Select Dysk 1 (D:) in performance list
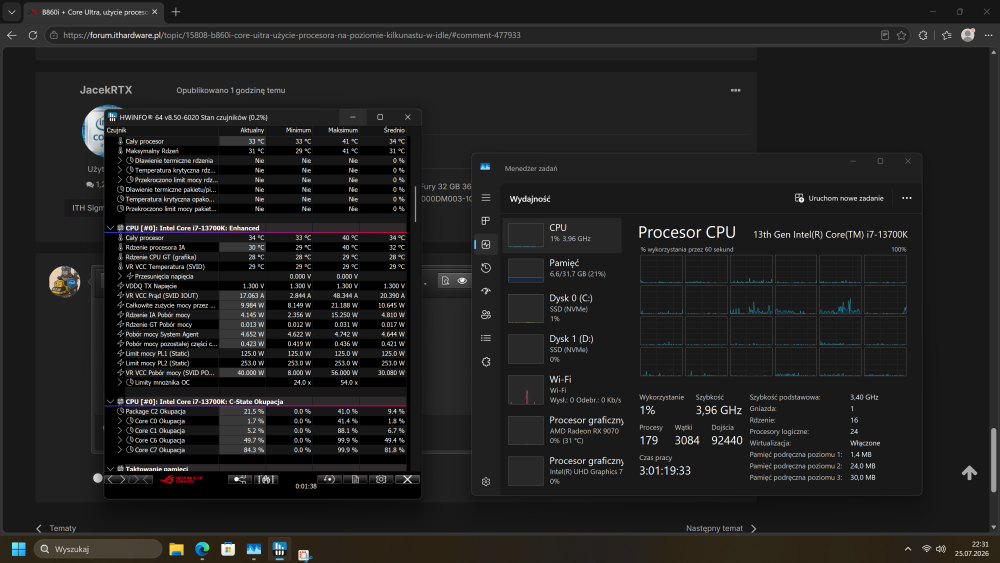Viewport: 1000px width, 563px height. click(562, 349)
